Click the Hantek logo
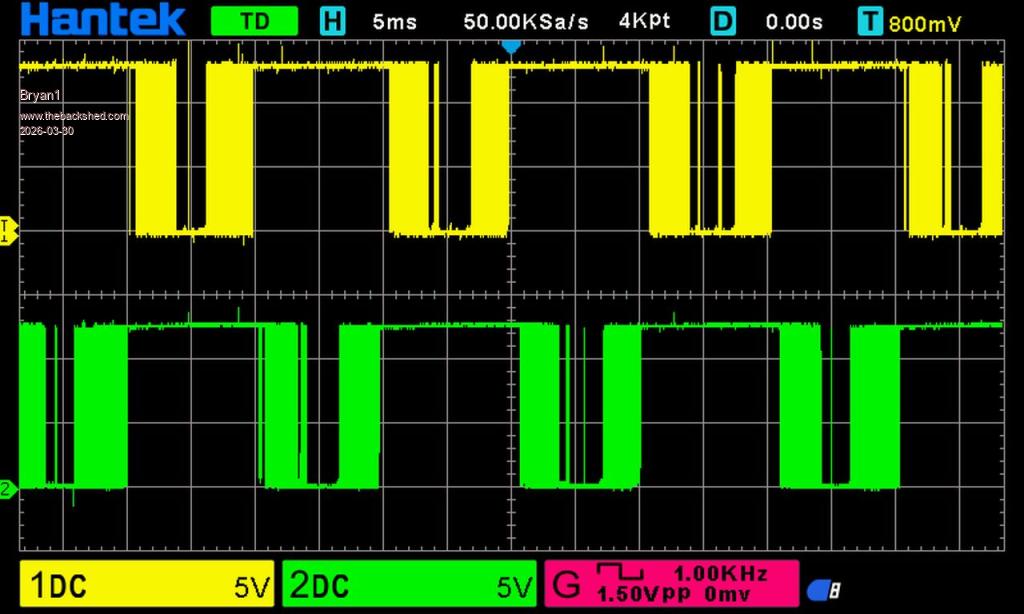The height and width of the screenshot is (614, 1024). coord(103,20)
